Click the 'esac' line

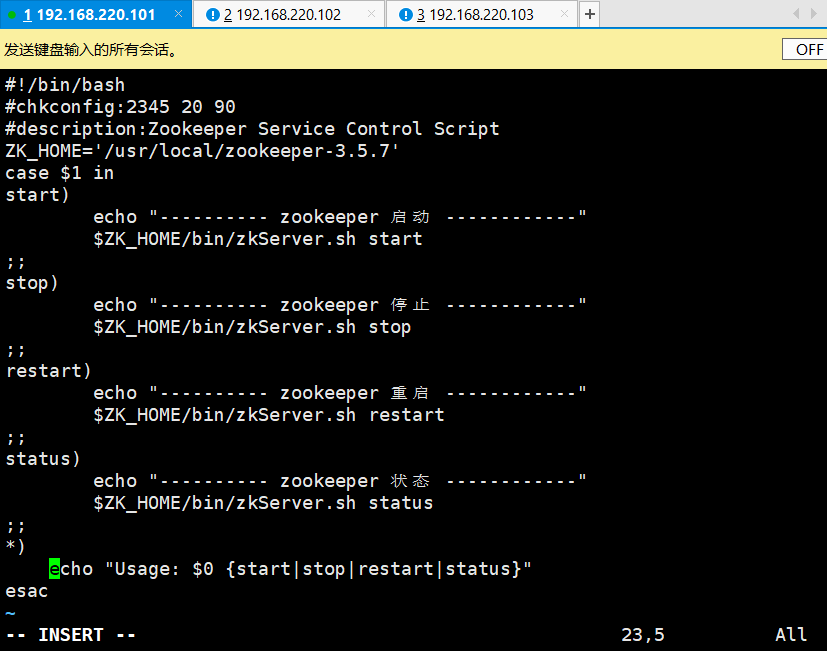26,591
